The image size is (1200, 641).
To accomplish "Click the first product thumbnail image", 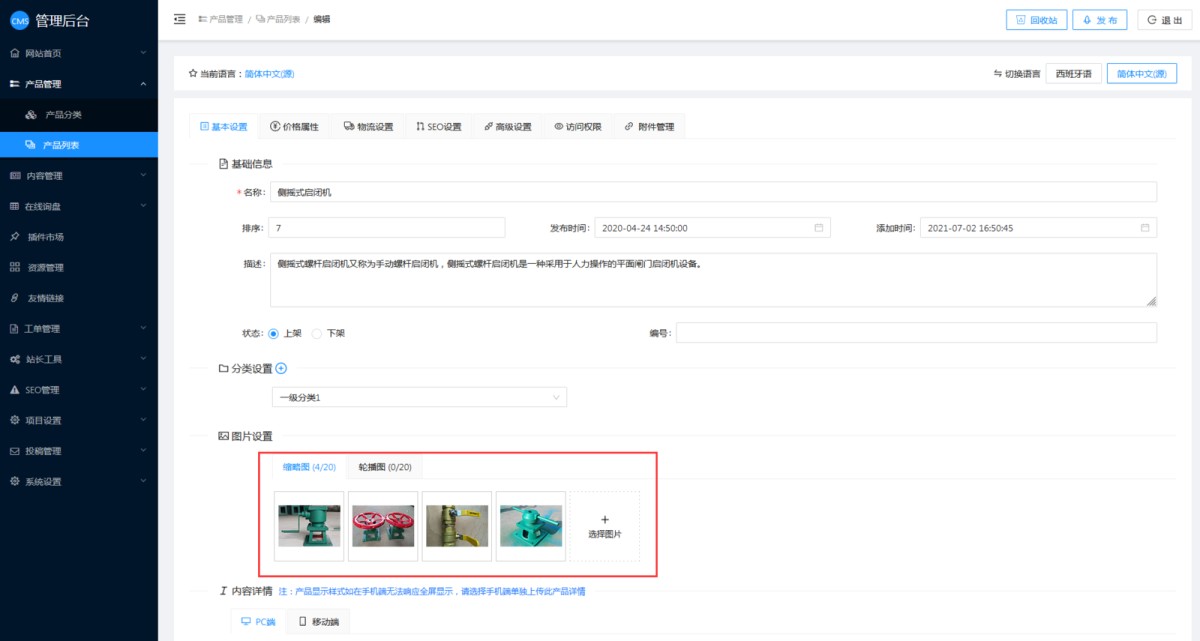I will click(309, 526).
